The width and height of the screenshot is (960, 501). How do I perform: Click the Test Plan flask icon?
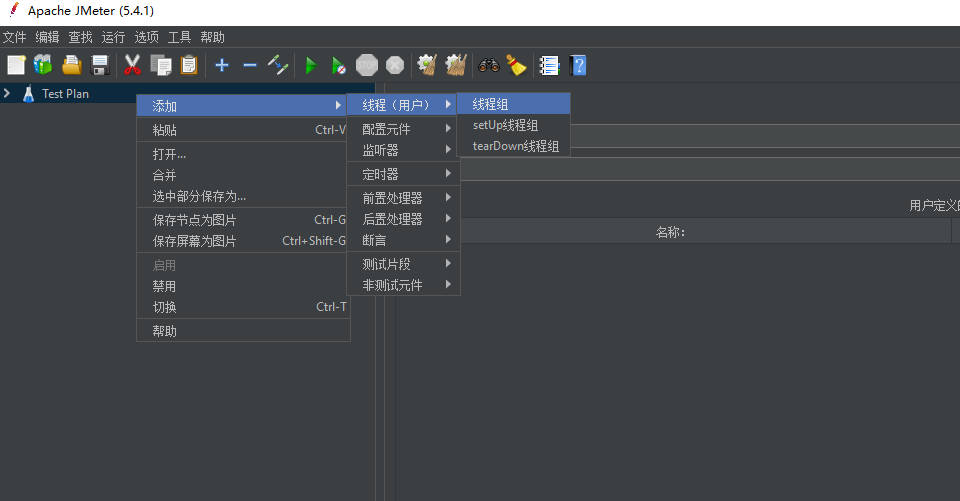click(x=28, y=94)
